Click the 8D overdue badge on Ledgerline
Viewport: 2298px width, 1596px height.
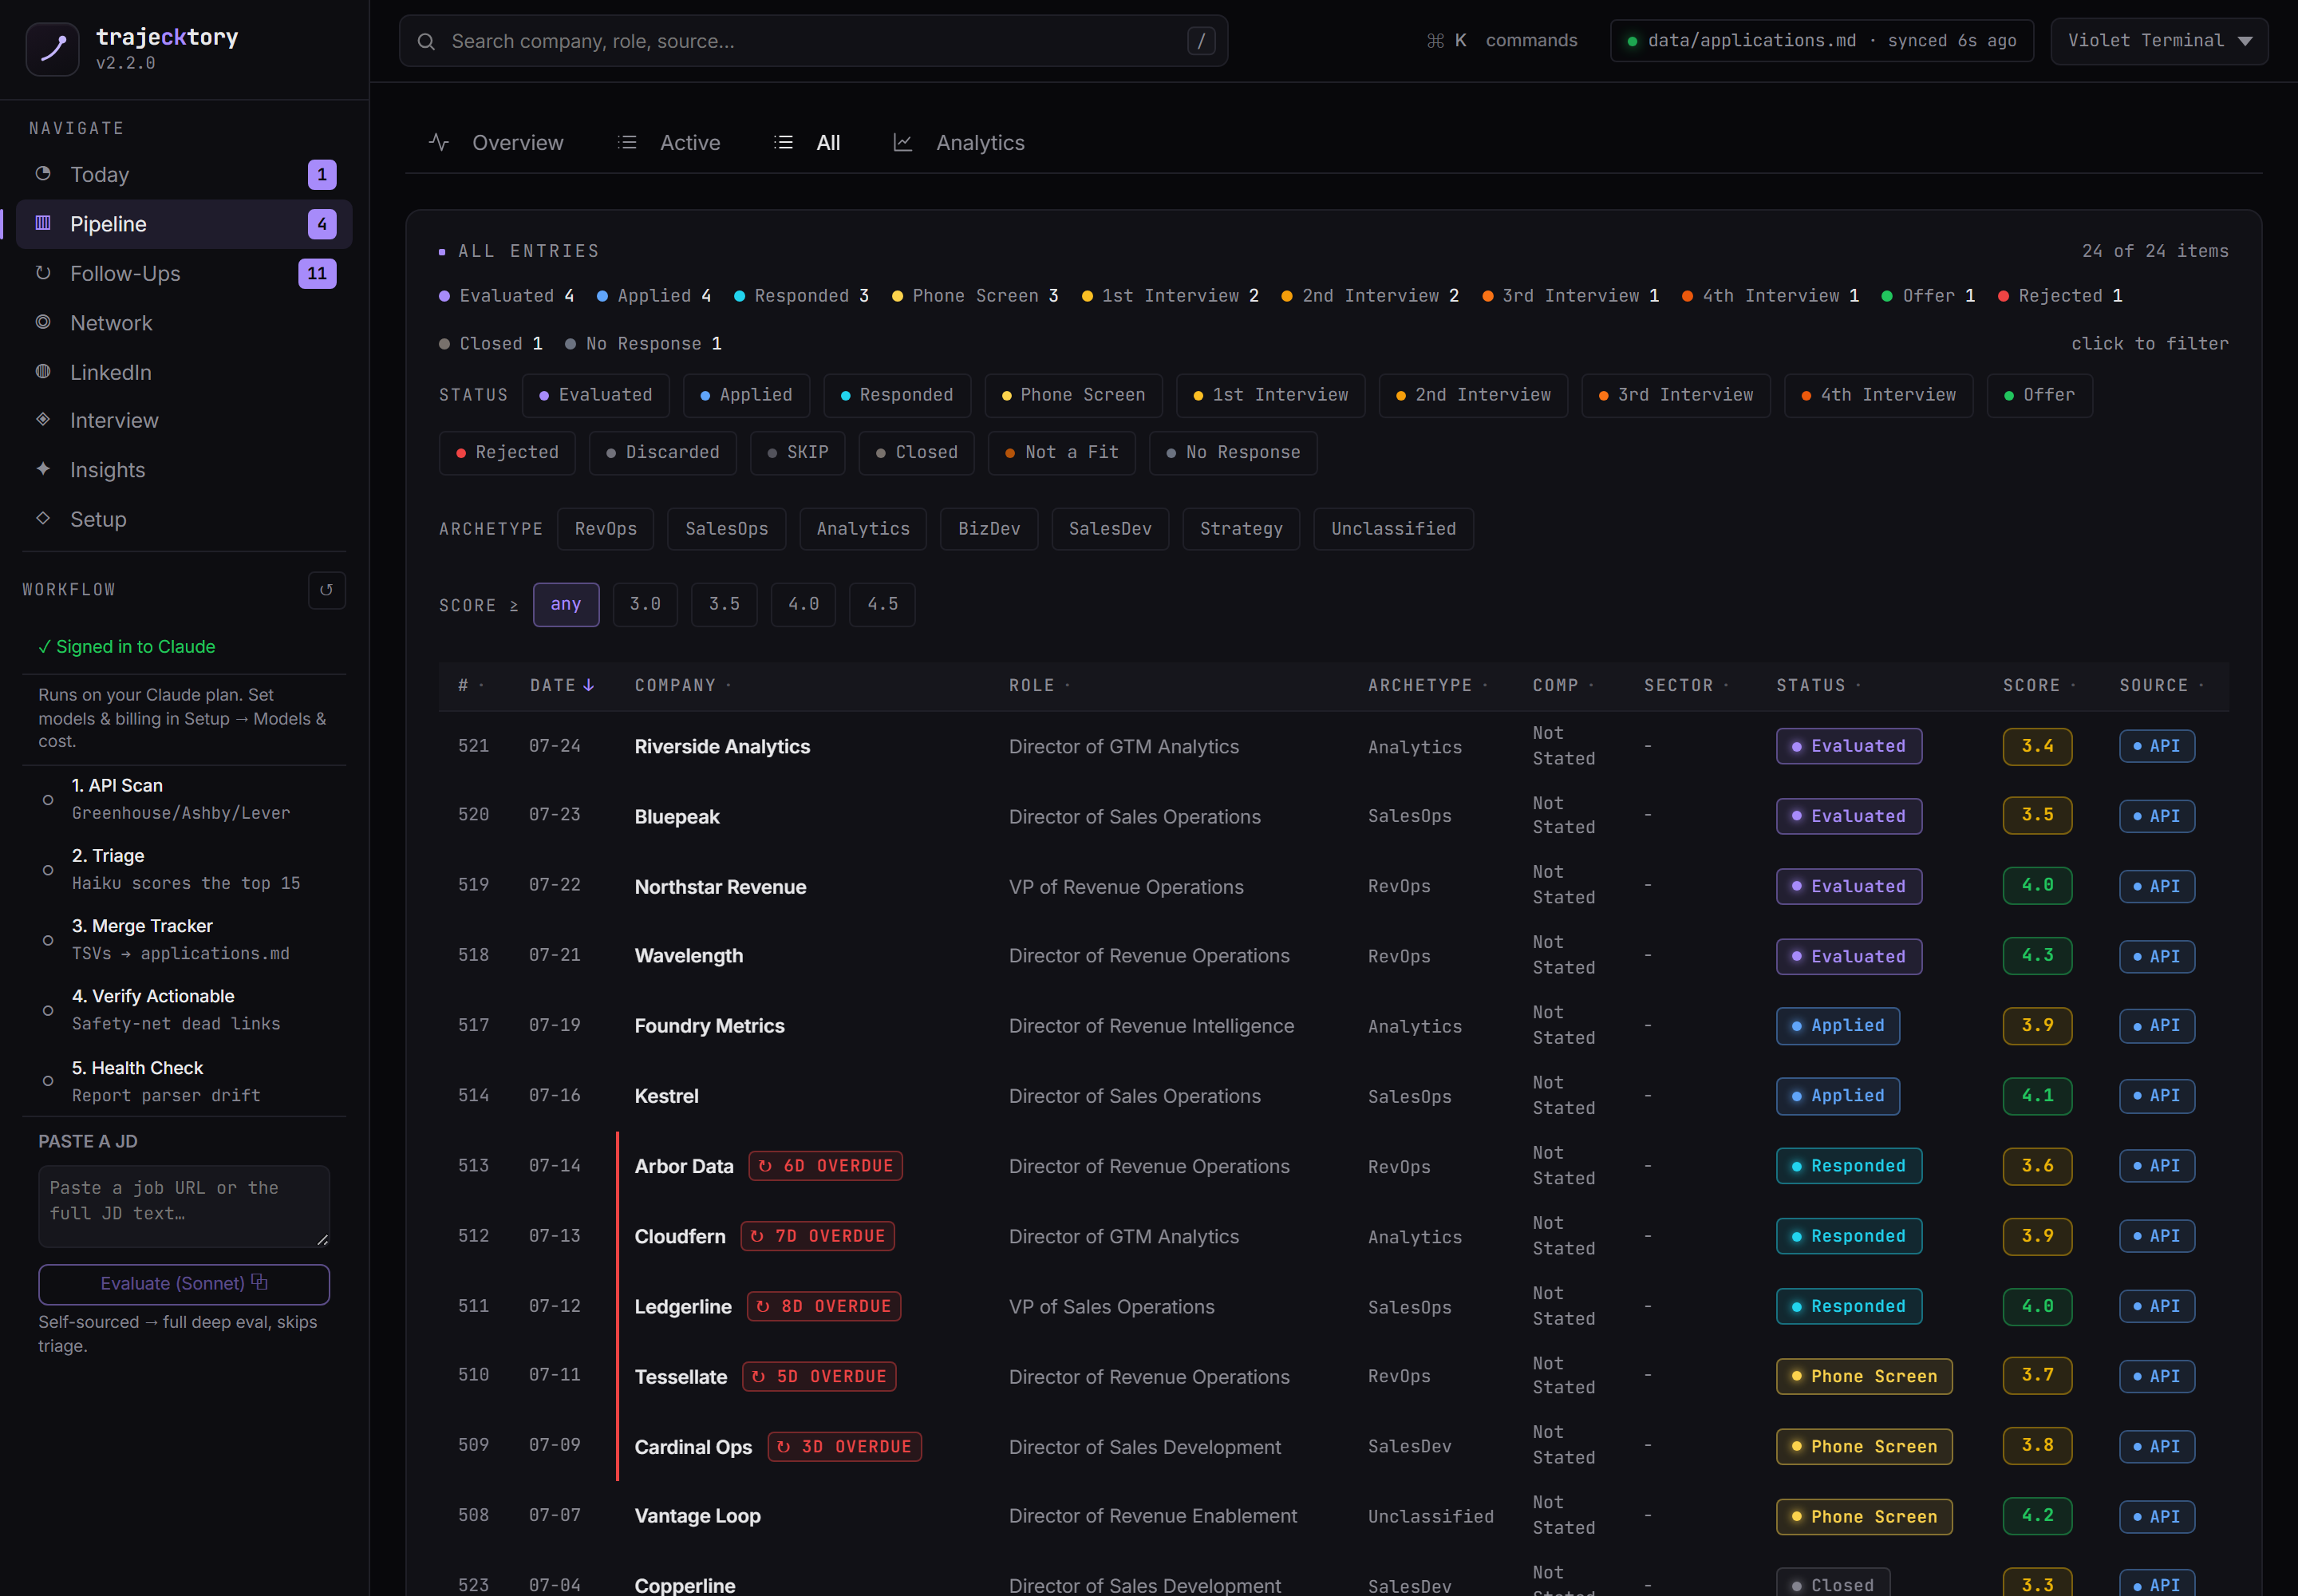pos(823,1306)
